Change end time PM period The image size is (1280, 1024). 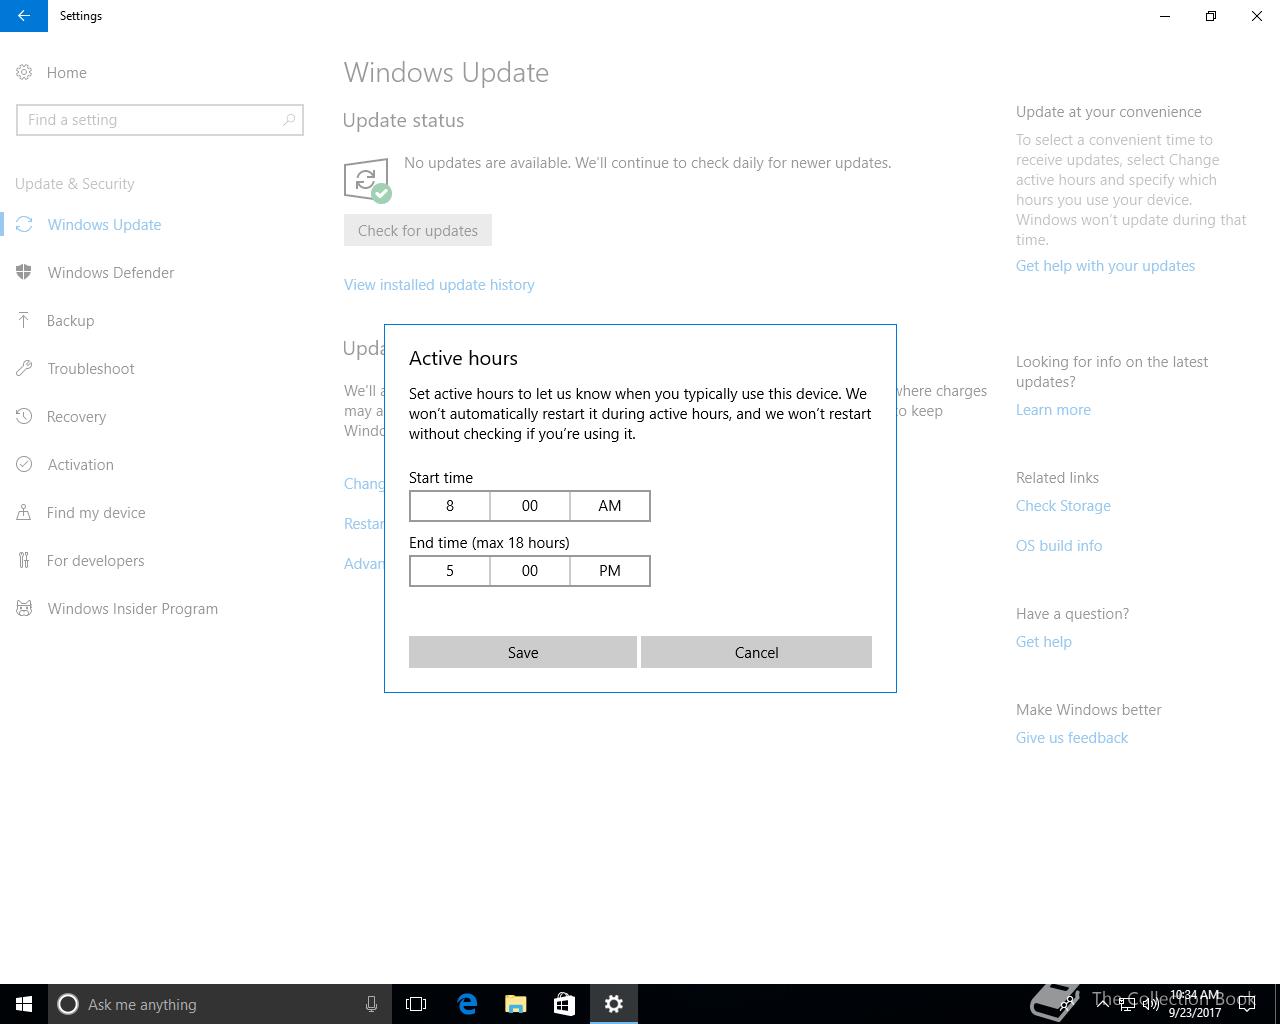click(x=610, y=571)
